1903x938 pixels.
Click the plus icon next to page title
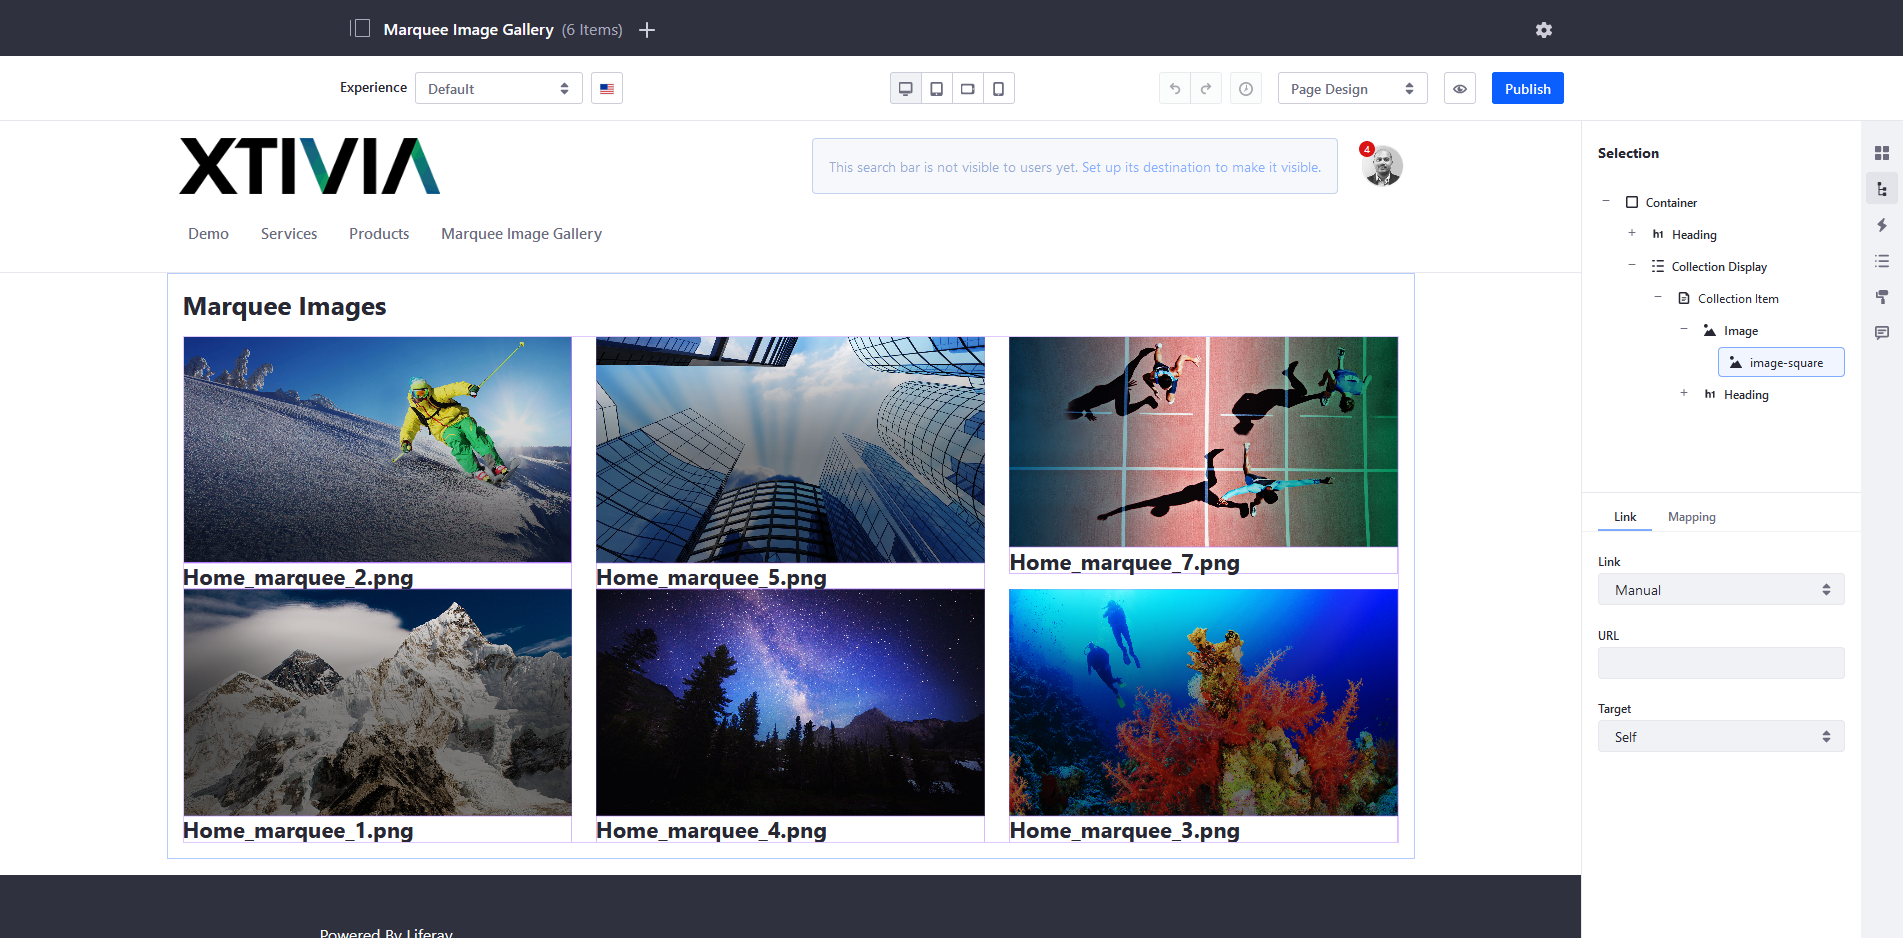[647, 30]
